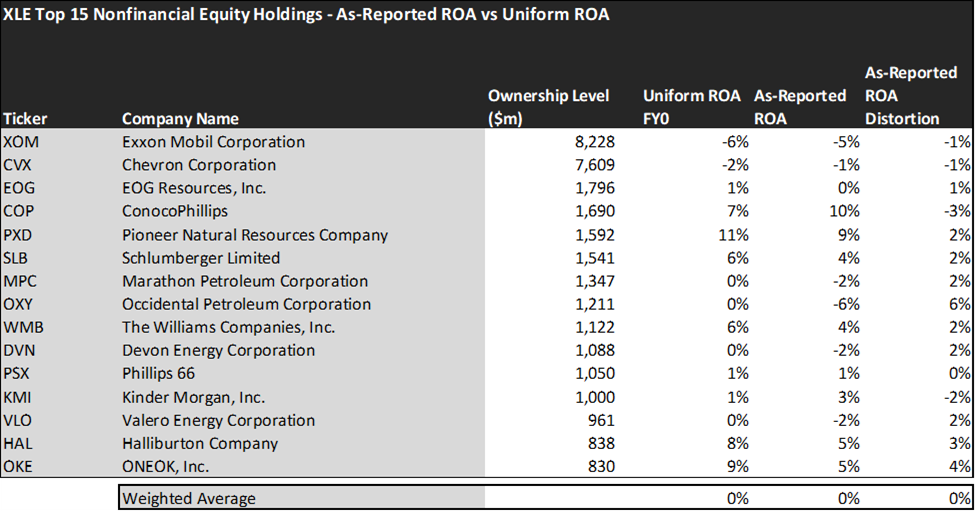This screenshot has width=975, height=511.
Task: Select EOG Resources, Inc. name
Action: tap(194, 188)
